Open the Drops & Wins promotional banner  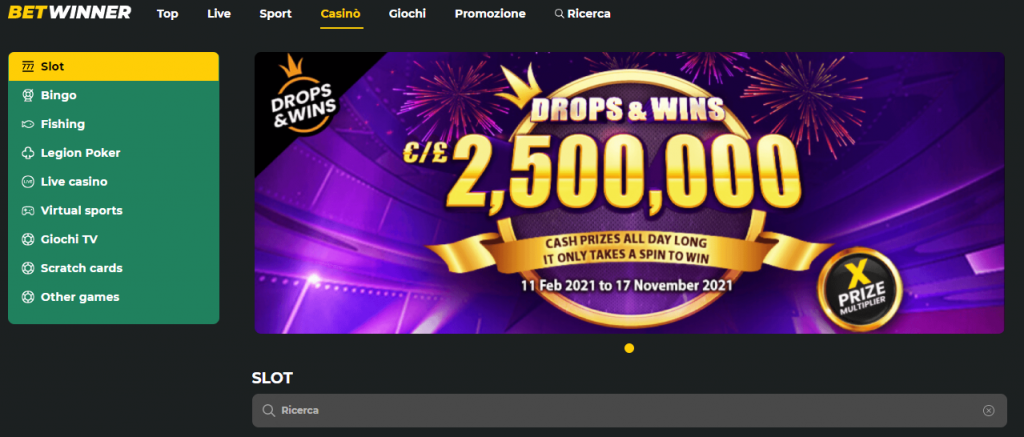[x=629, y=193]
